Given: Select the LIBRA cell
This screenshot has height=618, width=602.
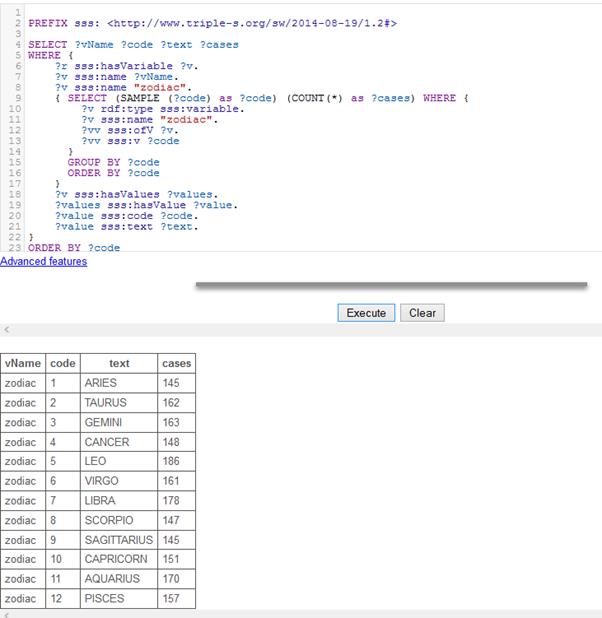Looking at the screenshot, I should 119,501.
